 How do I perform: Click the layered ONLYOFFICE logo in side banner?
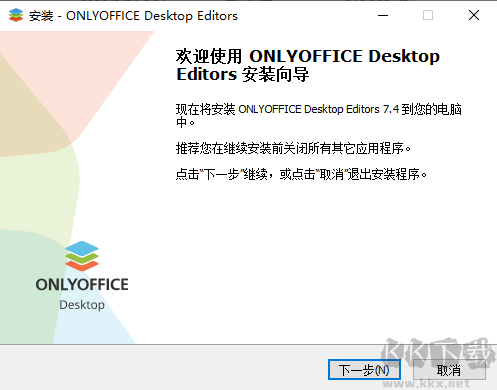82,256
